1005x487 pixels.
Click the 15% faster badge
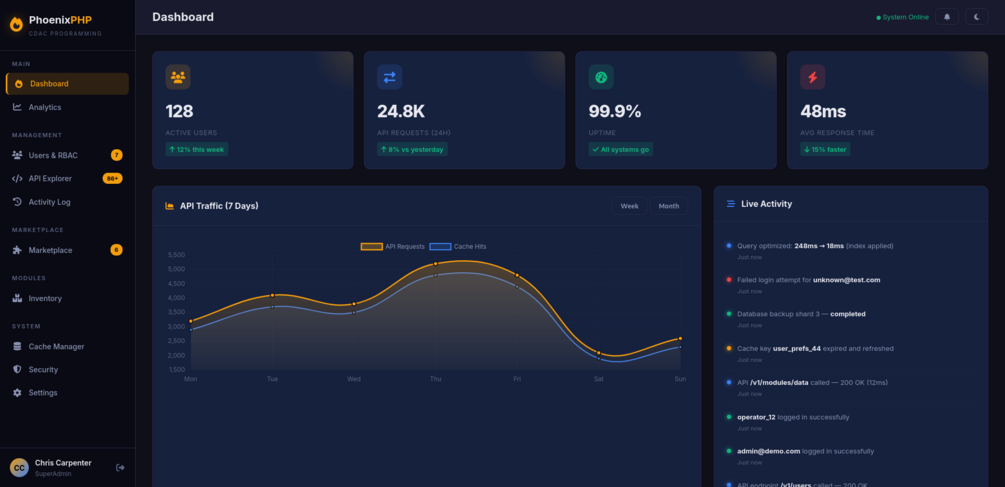pos(825,149)
